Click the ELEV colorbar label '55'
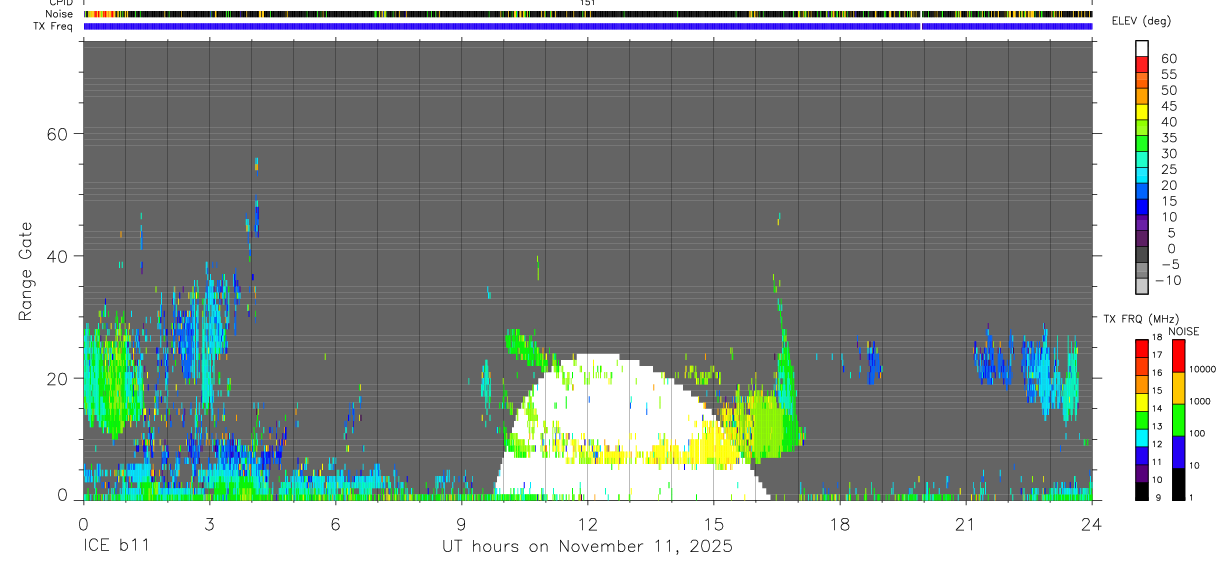 (1167, 74)
